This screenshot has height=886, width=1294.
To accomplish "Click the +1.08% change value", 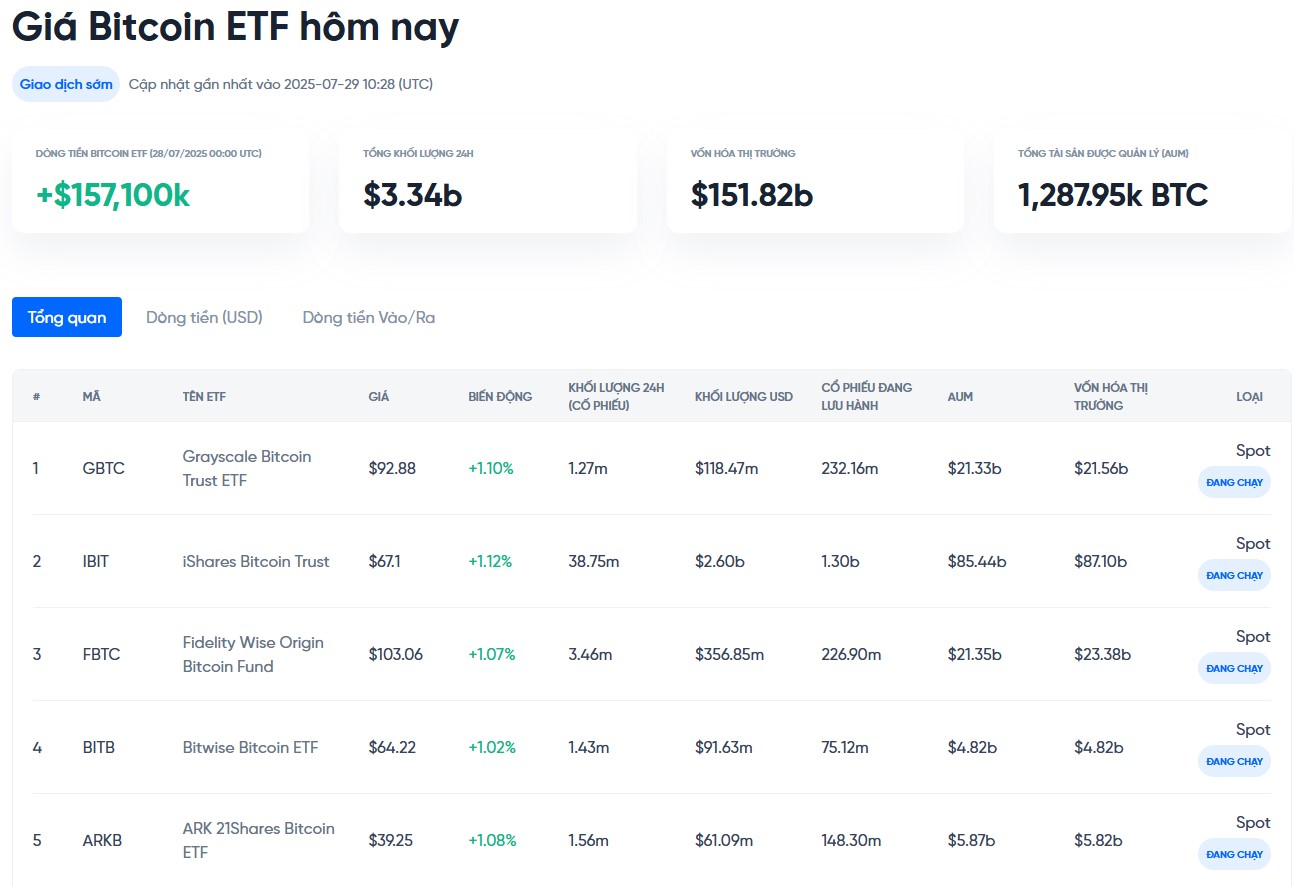I will [492, 840].
